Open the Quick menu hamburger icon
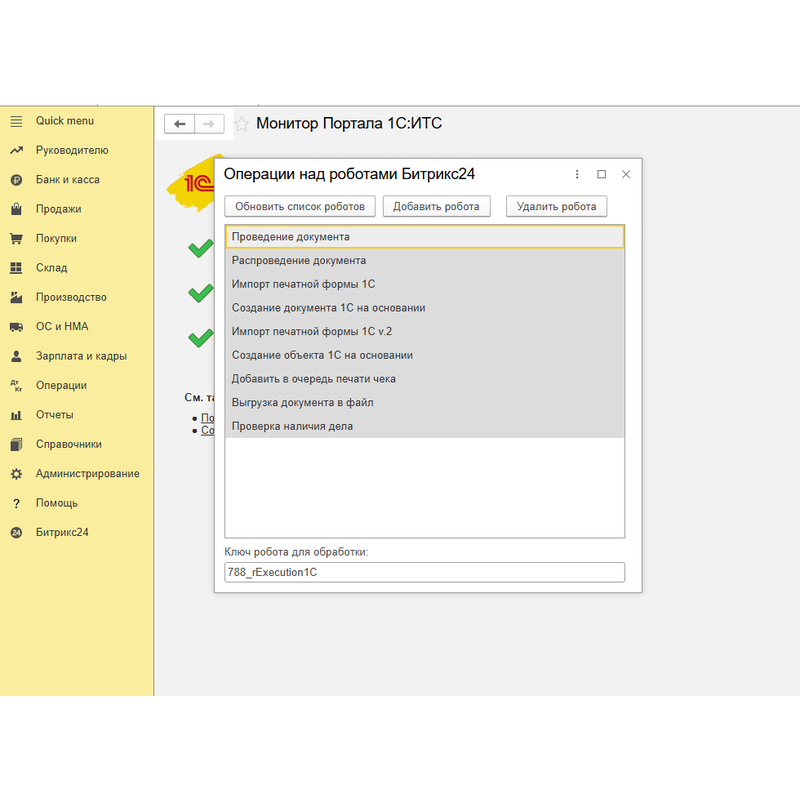Viewport: 800px width, 800px height. tap(16, 121)
